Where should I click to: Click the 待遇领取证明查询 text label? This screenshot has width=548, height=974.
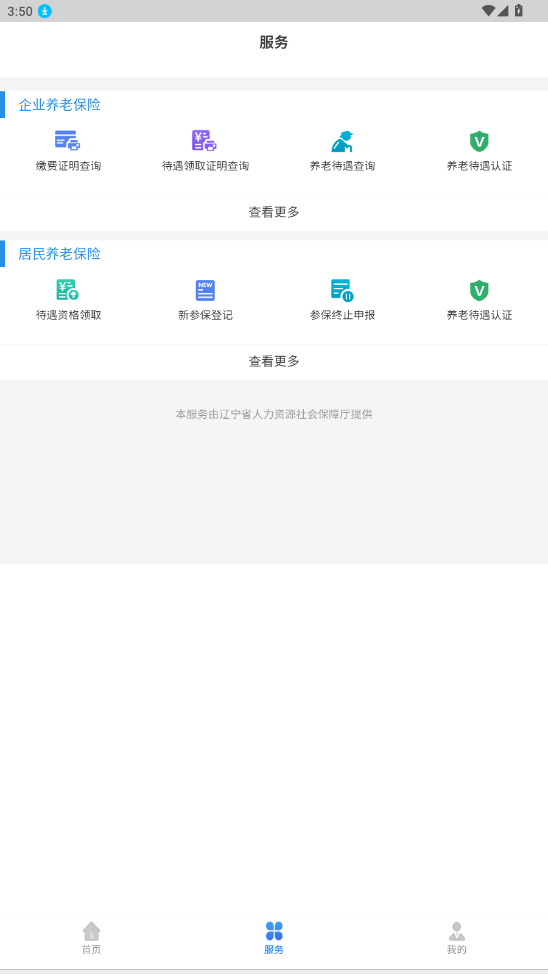tap(206, 166)
